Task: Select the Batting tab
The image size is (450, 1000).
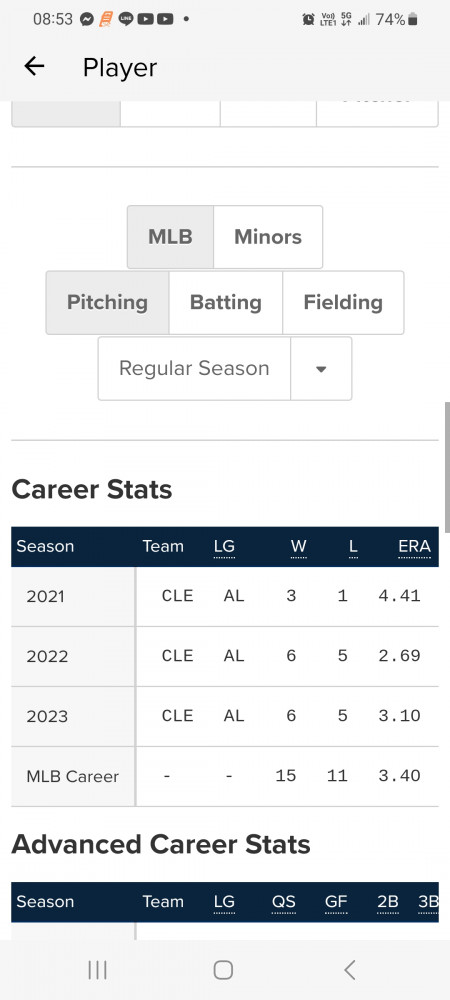Action: (x=226, y=302)
